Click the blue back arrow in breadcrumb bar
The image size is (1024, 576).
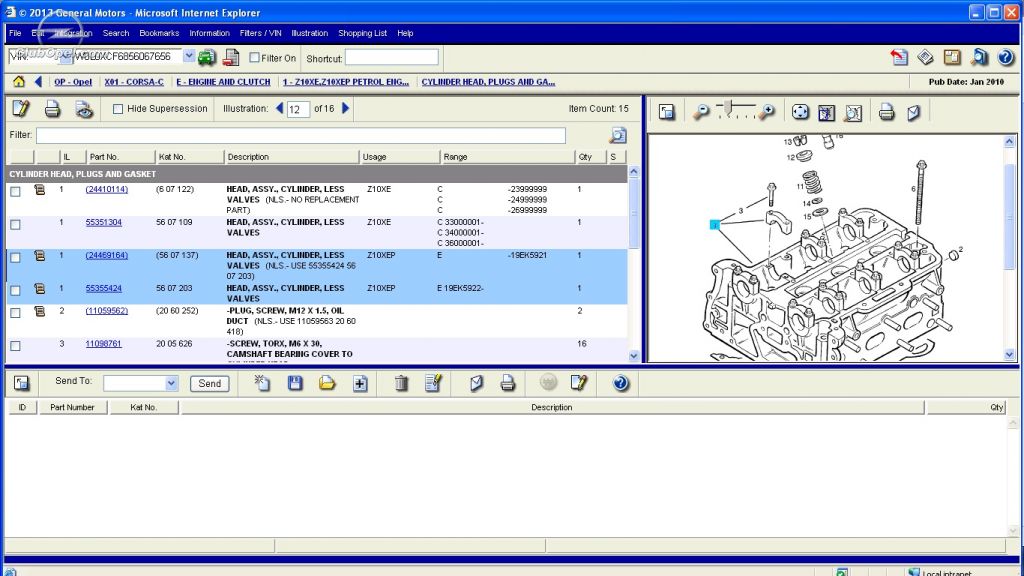(x=38, y=82)
